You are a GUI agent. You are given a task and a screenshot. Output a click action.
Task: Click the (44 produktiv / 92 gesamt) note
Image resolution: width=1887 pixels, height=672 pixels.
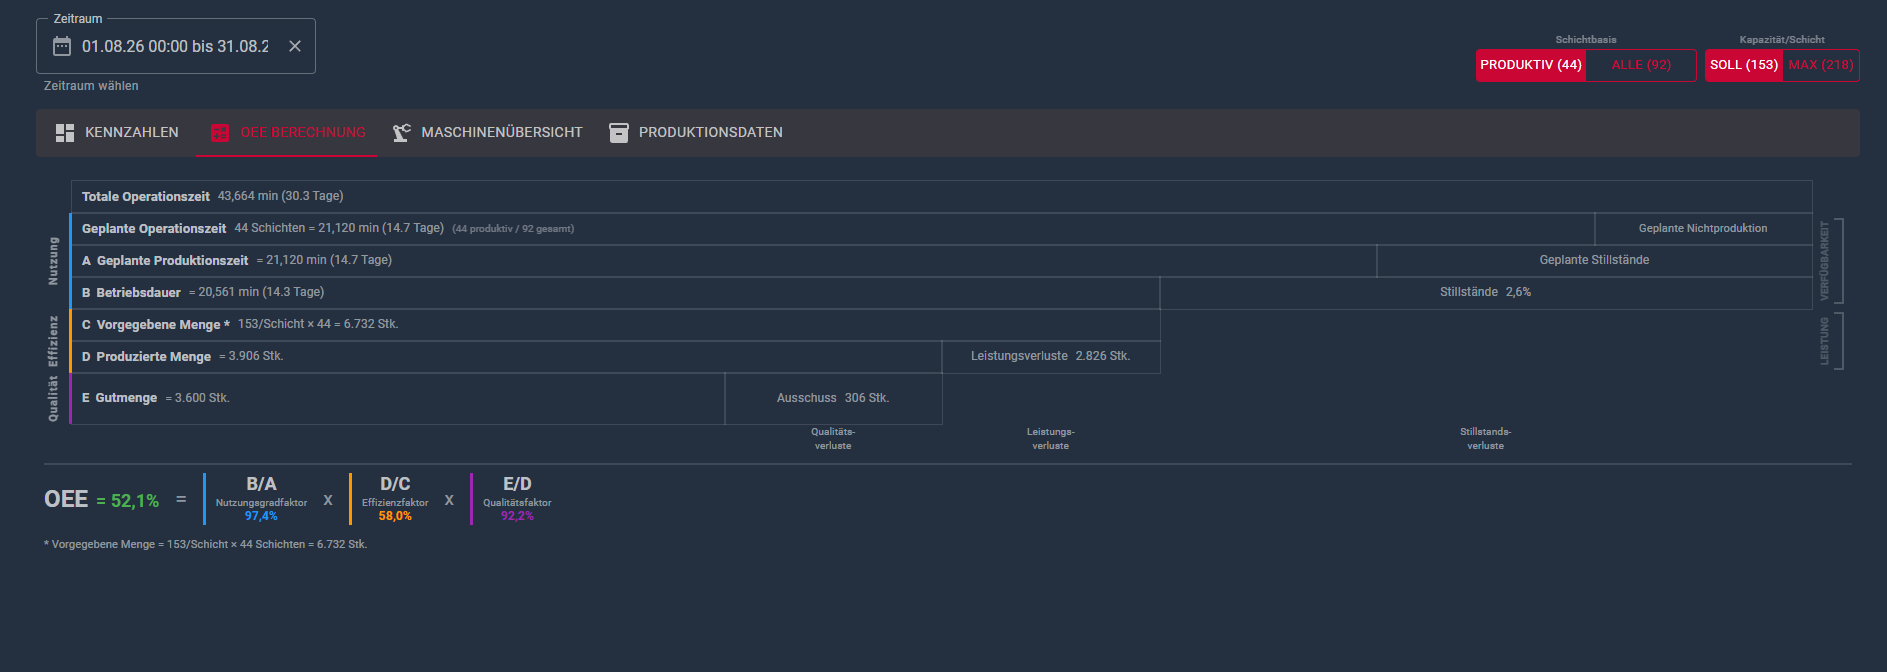pyautogui.click(x=513, y=229)
